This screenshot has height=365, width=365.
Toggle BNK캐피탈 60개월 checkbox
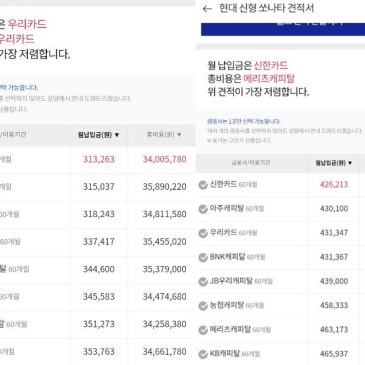(x=203, y=257)
